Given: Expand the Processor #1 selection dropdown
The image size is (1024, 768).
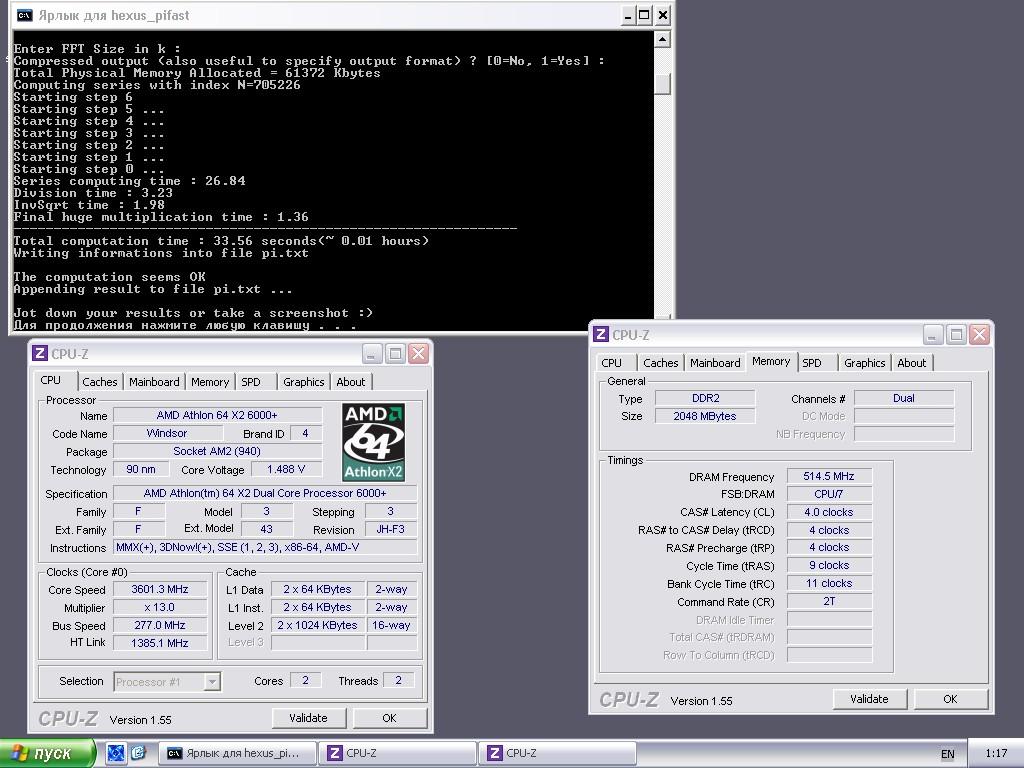Looking at the screenshot, I should click(x=212, y=682).
